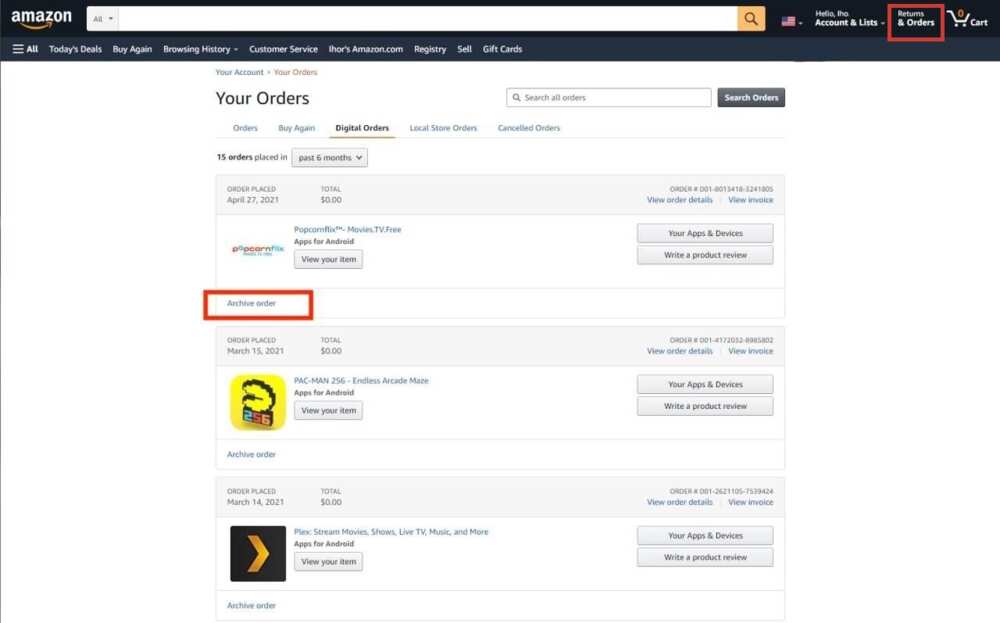The height and width of the screenshot is (623, 1000).
Task: Click the Popcornflix product thumbnail
Action: 258,249
